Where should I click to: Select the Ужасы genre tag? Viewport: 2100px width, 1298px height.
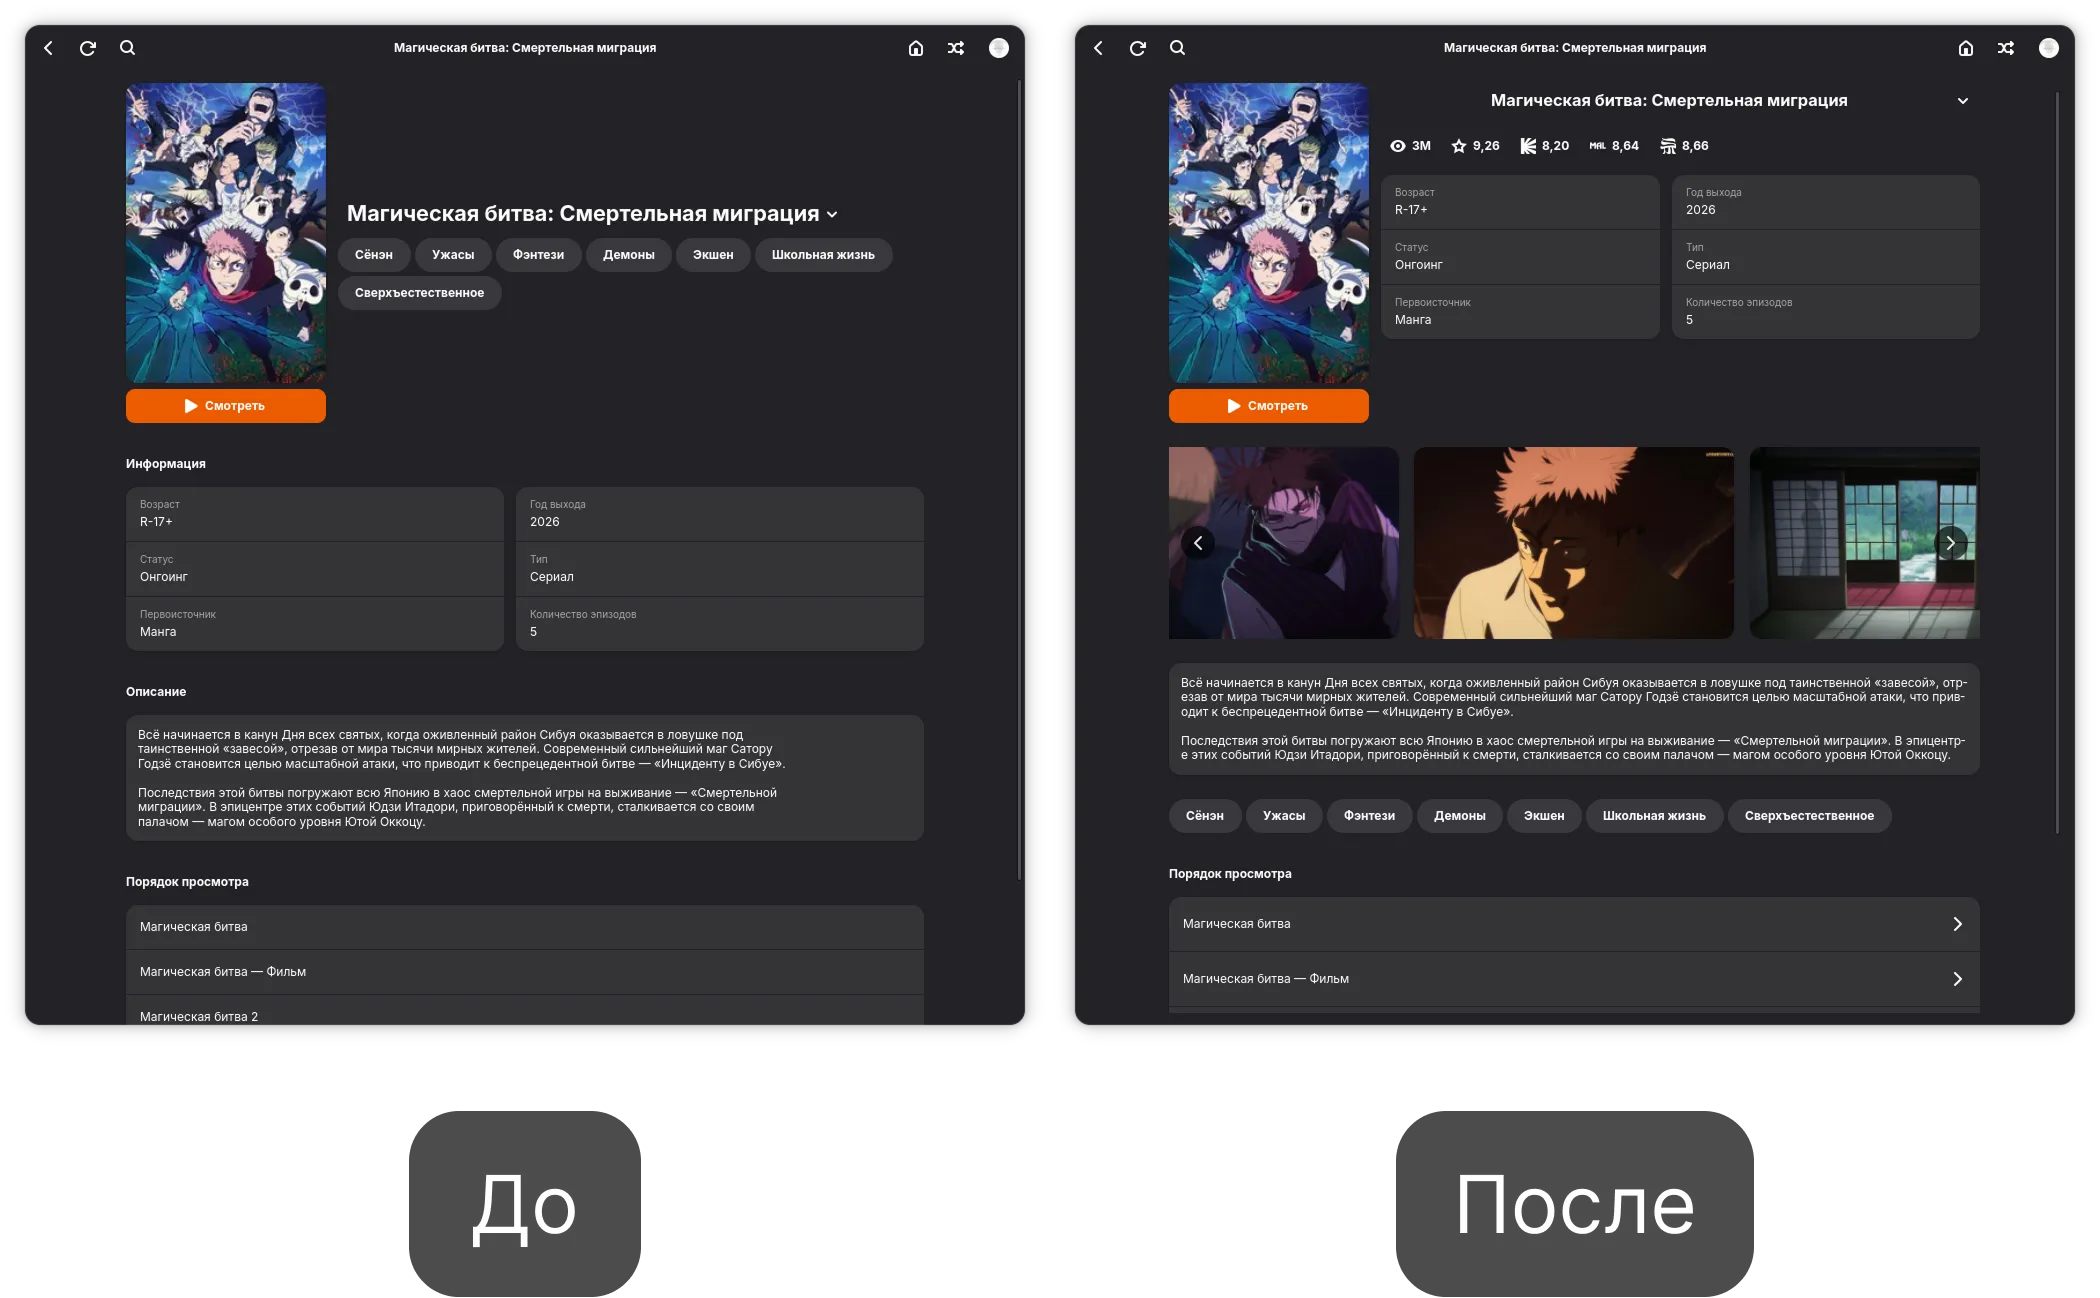click(x=1285, y=816)
